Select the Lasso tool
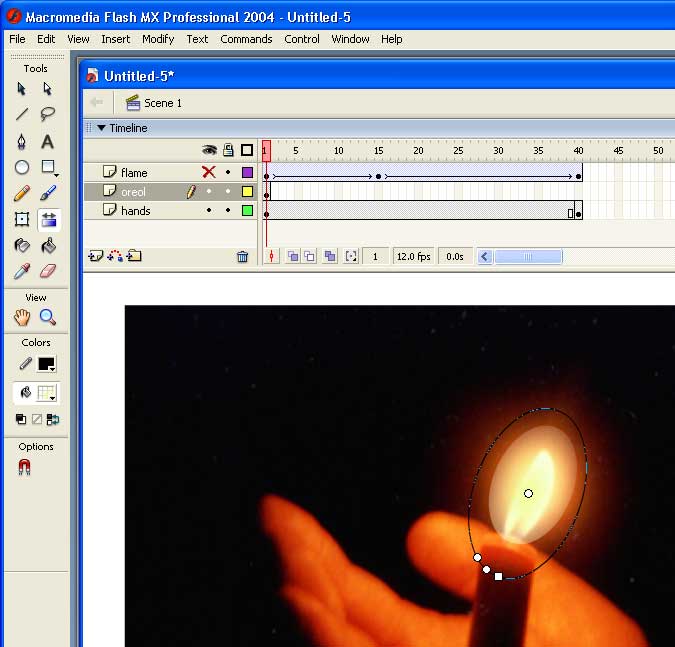The width and height of the screenshot is (675, 647). [47, 114]
